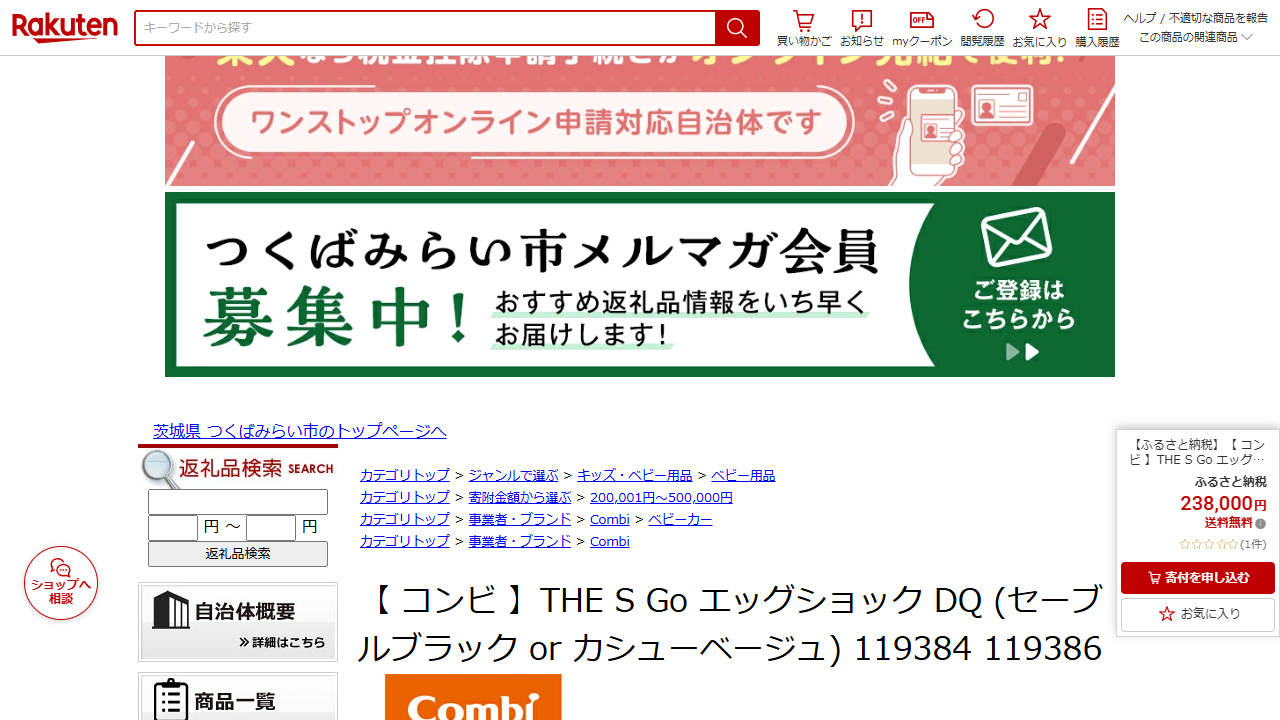This screenshot has height=720, width=1280.
Task: Open myクーポン coupons
Action: click(x=922, y=28)
